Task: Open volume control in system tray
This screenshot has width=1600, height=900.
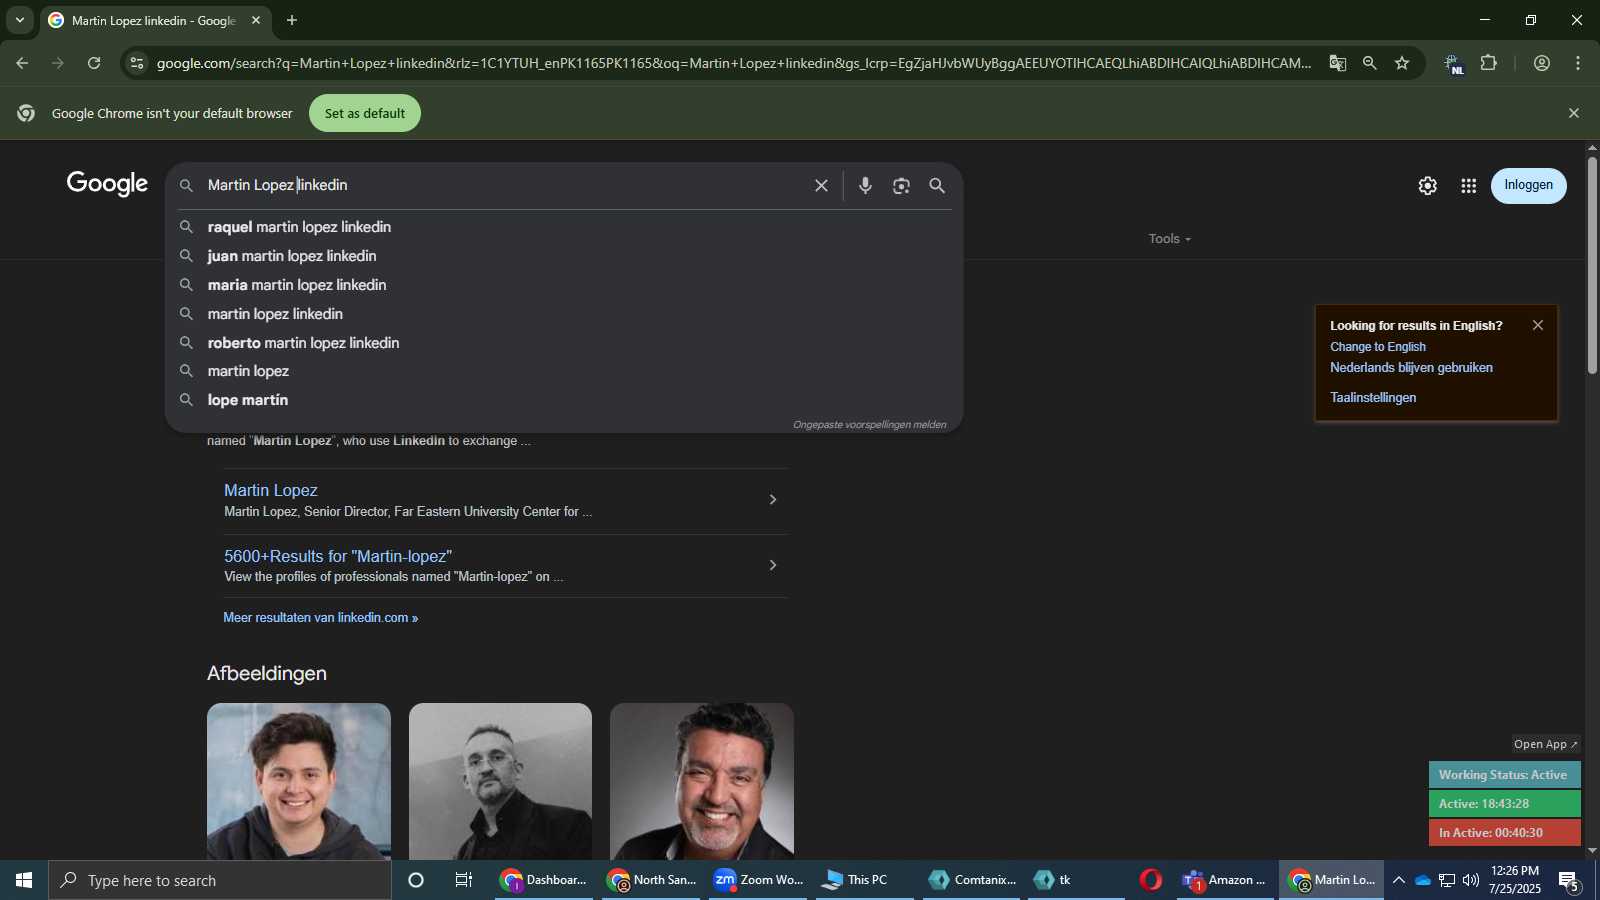Action: point(1471,880)
